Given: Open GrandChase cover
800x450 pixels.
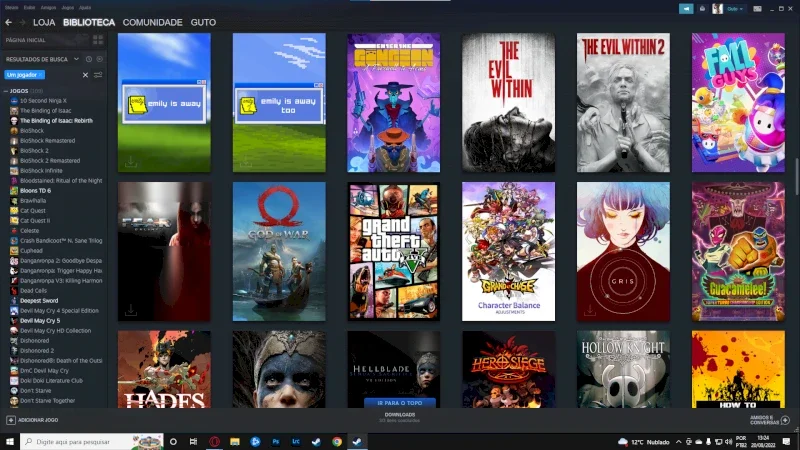Looking at the screenshot, I should [509, 252].
